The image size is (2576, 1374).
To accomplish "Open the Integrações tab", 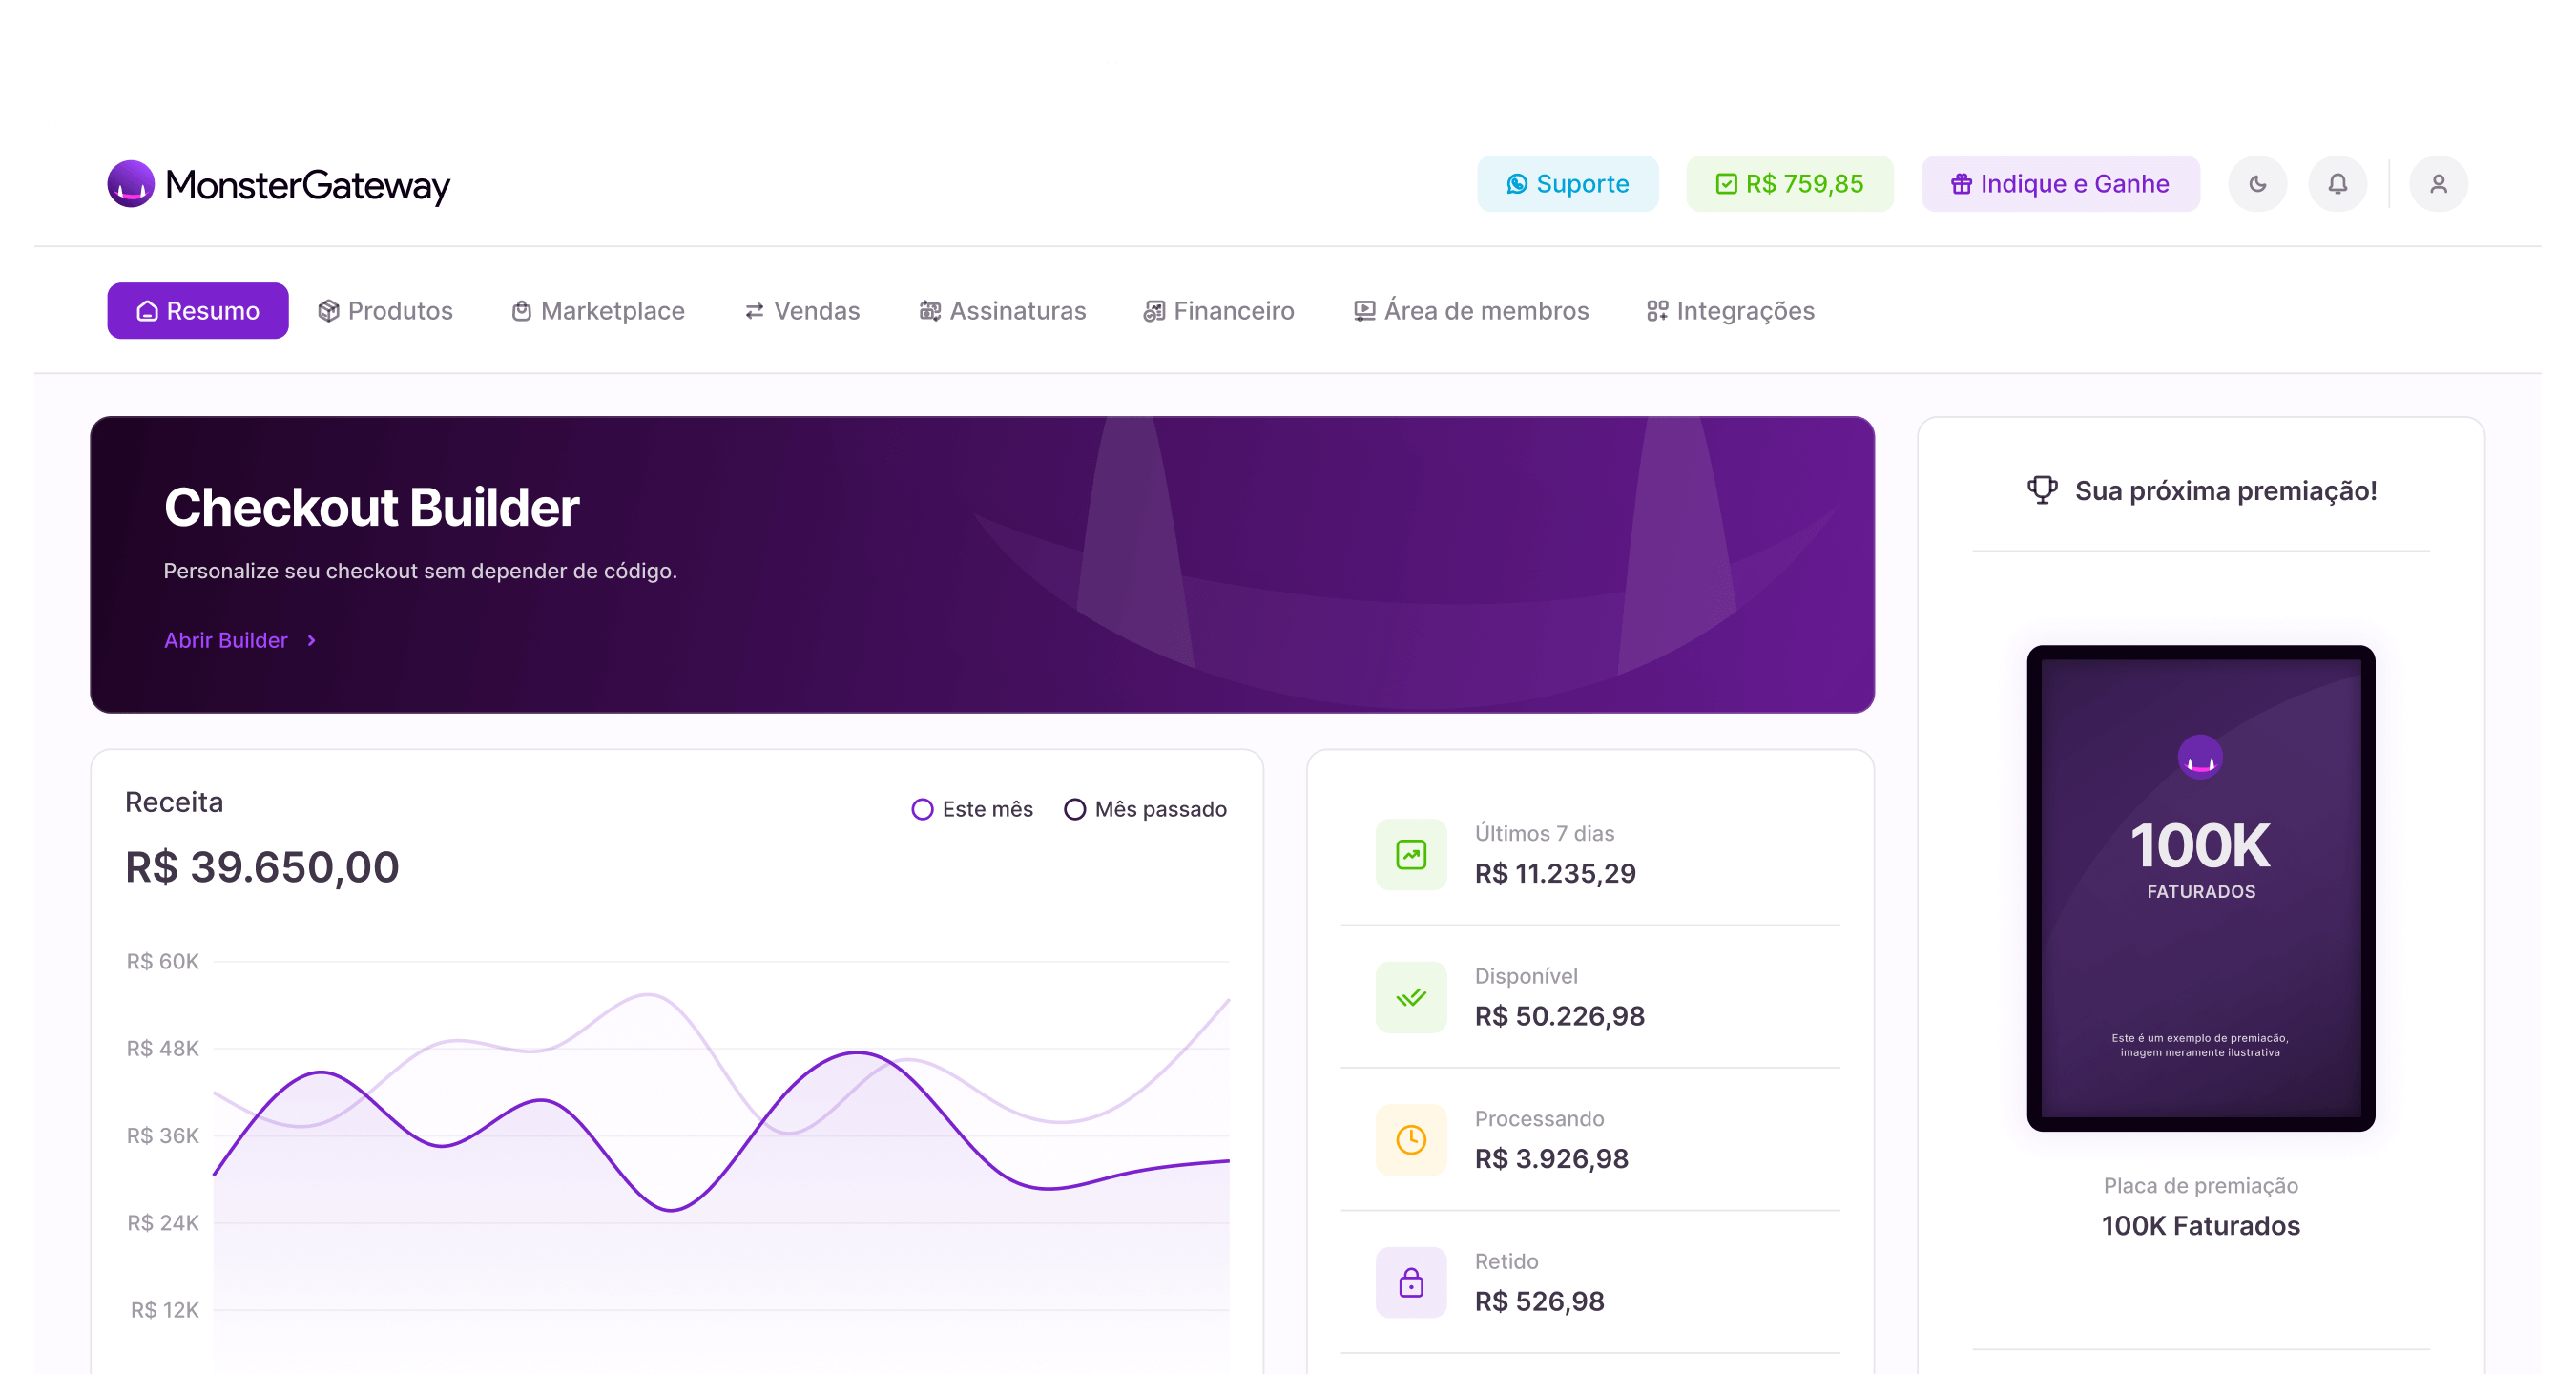I will (x=1730, y=311).
